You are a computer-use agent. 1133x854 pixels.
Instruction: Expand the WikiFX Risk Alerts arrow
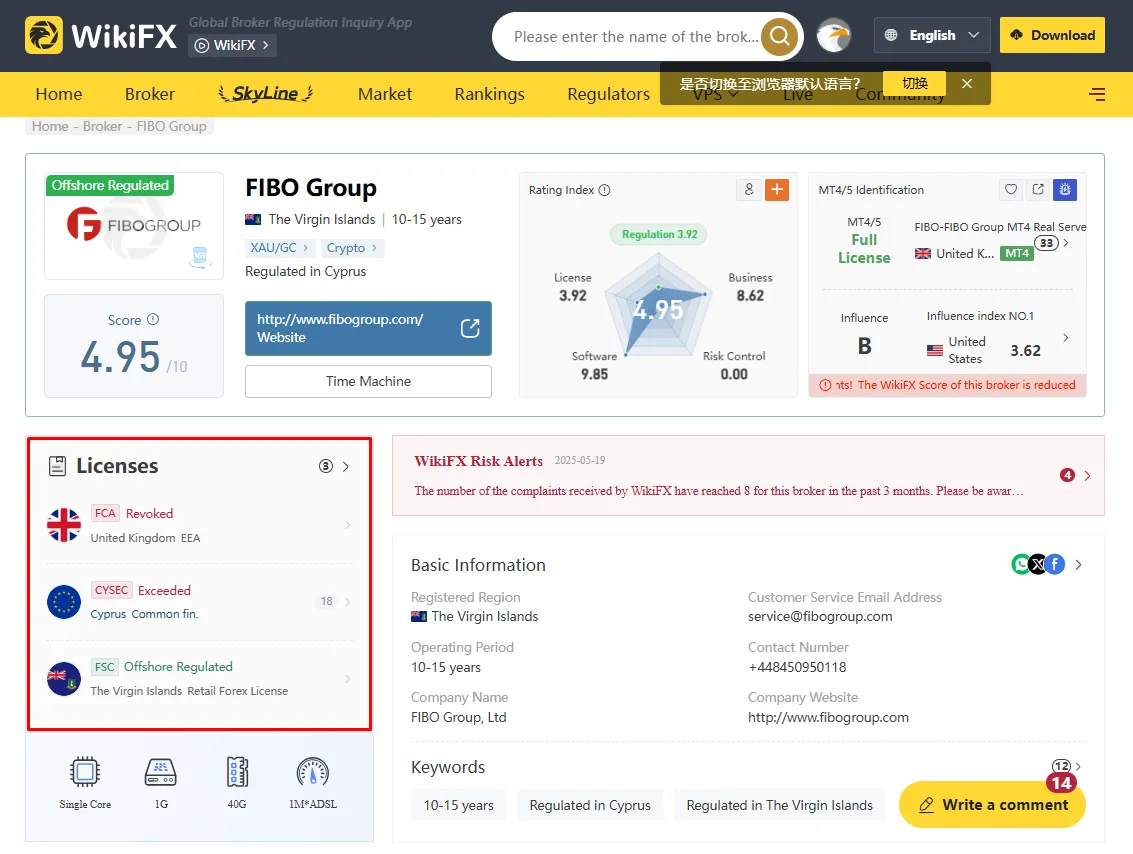[1087, 475]
